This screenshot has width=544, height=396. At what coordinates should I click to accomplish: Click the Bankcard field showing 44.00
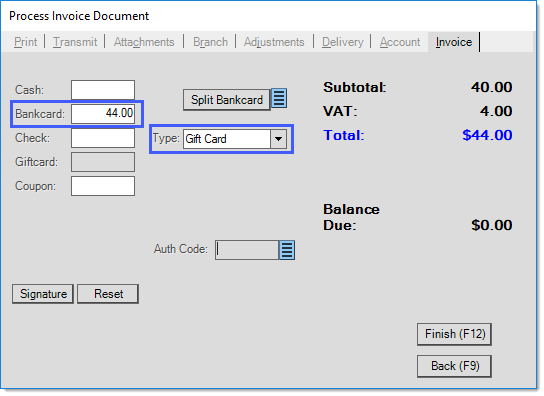point(103,113)
